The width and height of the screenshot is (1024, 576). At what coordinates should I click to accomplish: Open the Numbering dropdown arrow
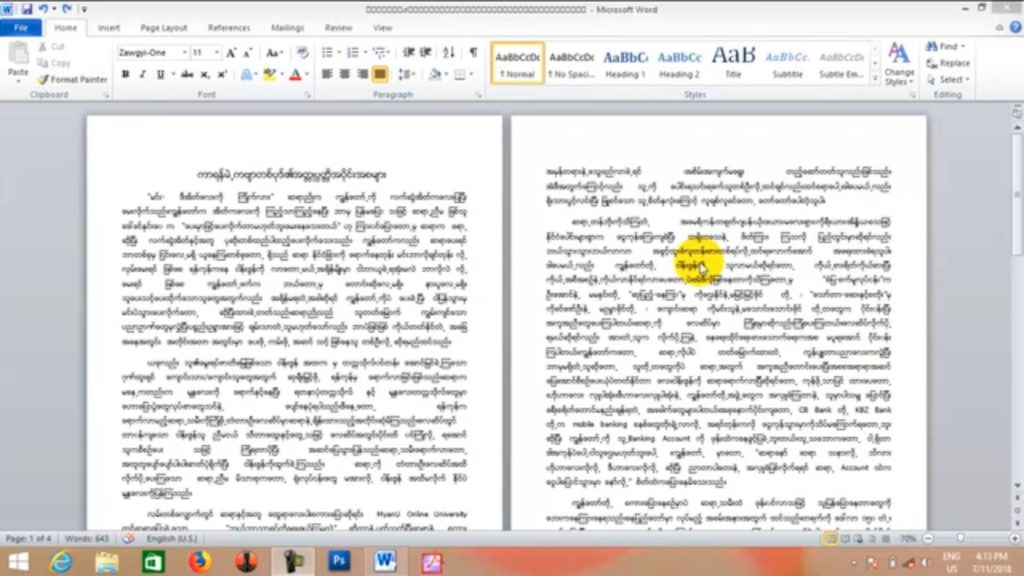(x=364, y=52)
